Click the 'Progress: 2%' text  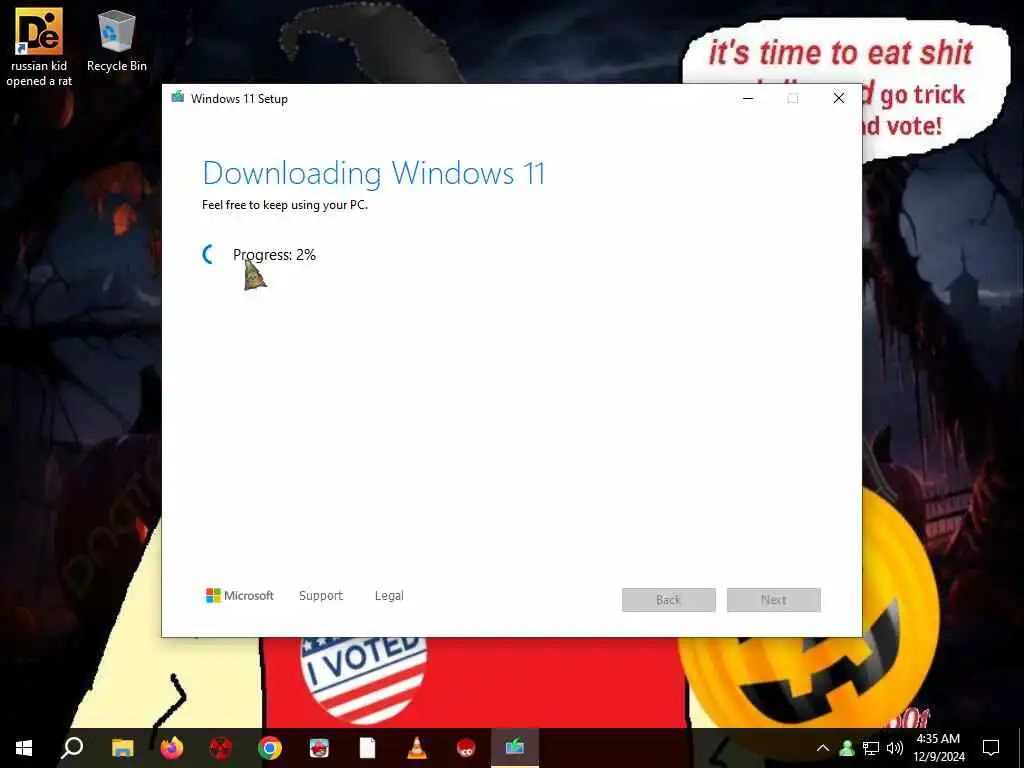(274, 255)
